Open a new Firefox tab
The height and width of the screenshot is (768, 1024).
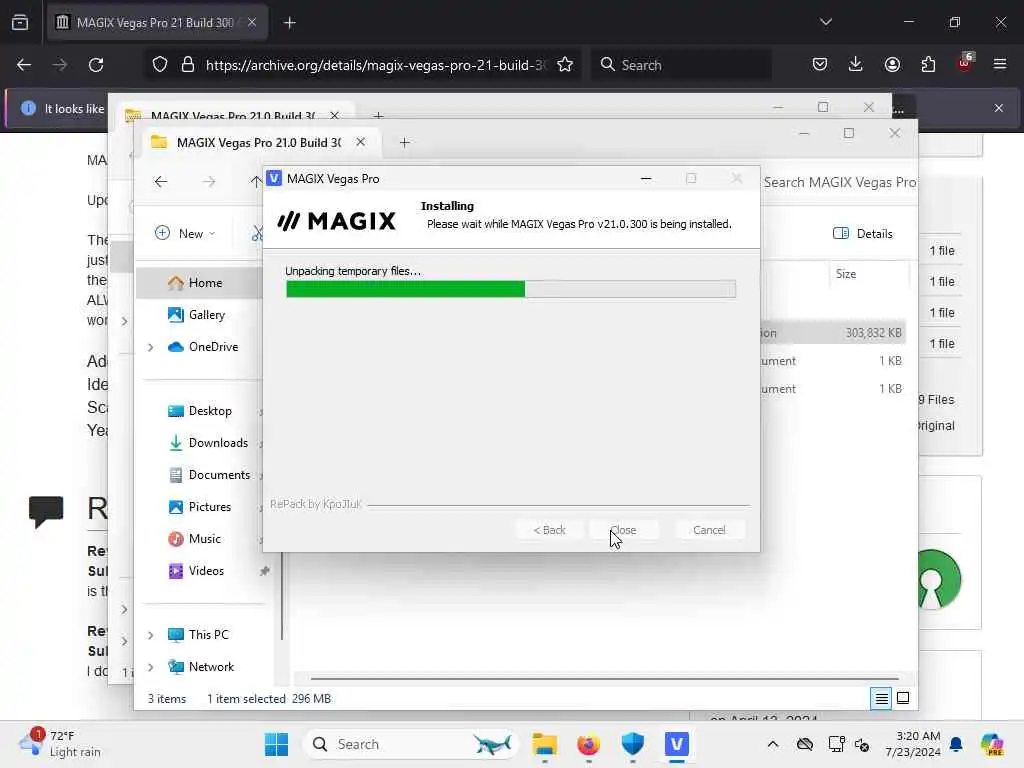[289, 23]
